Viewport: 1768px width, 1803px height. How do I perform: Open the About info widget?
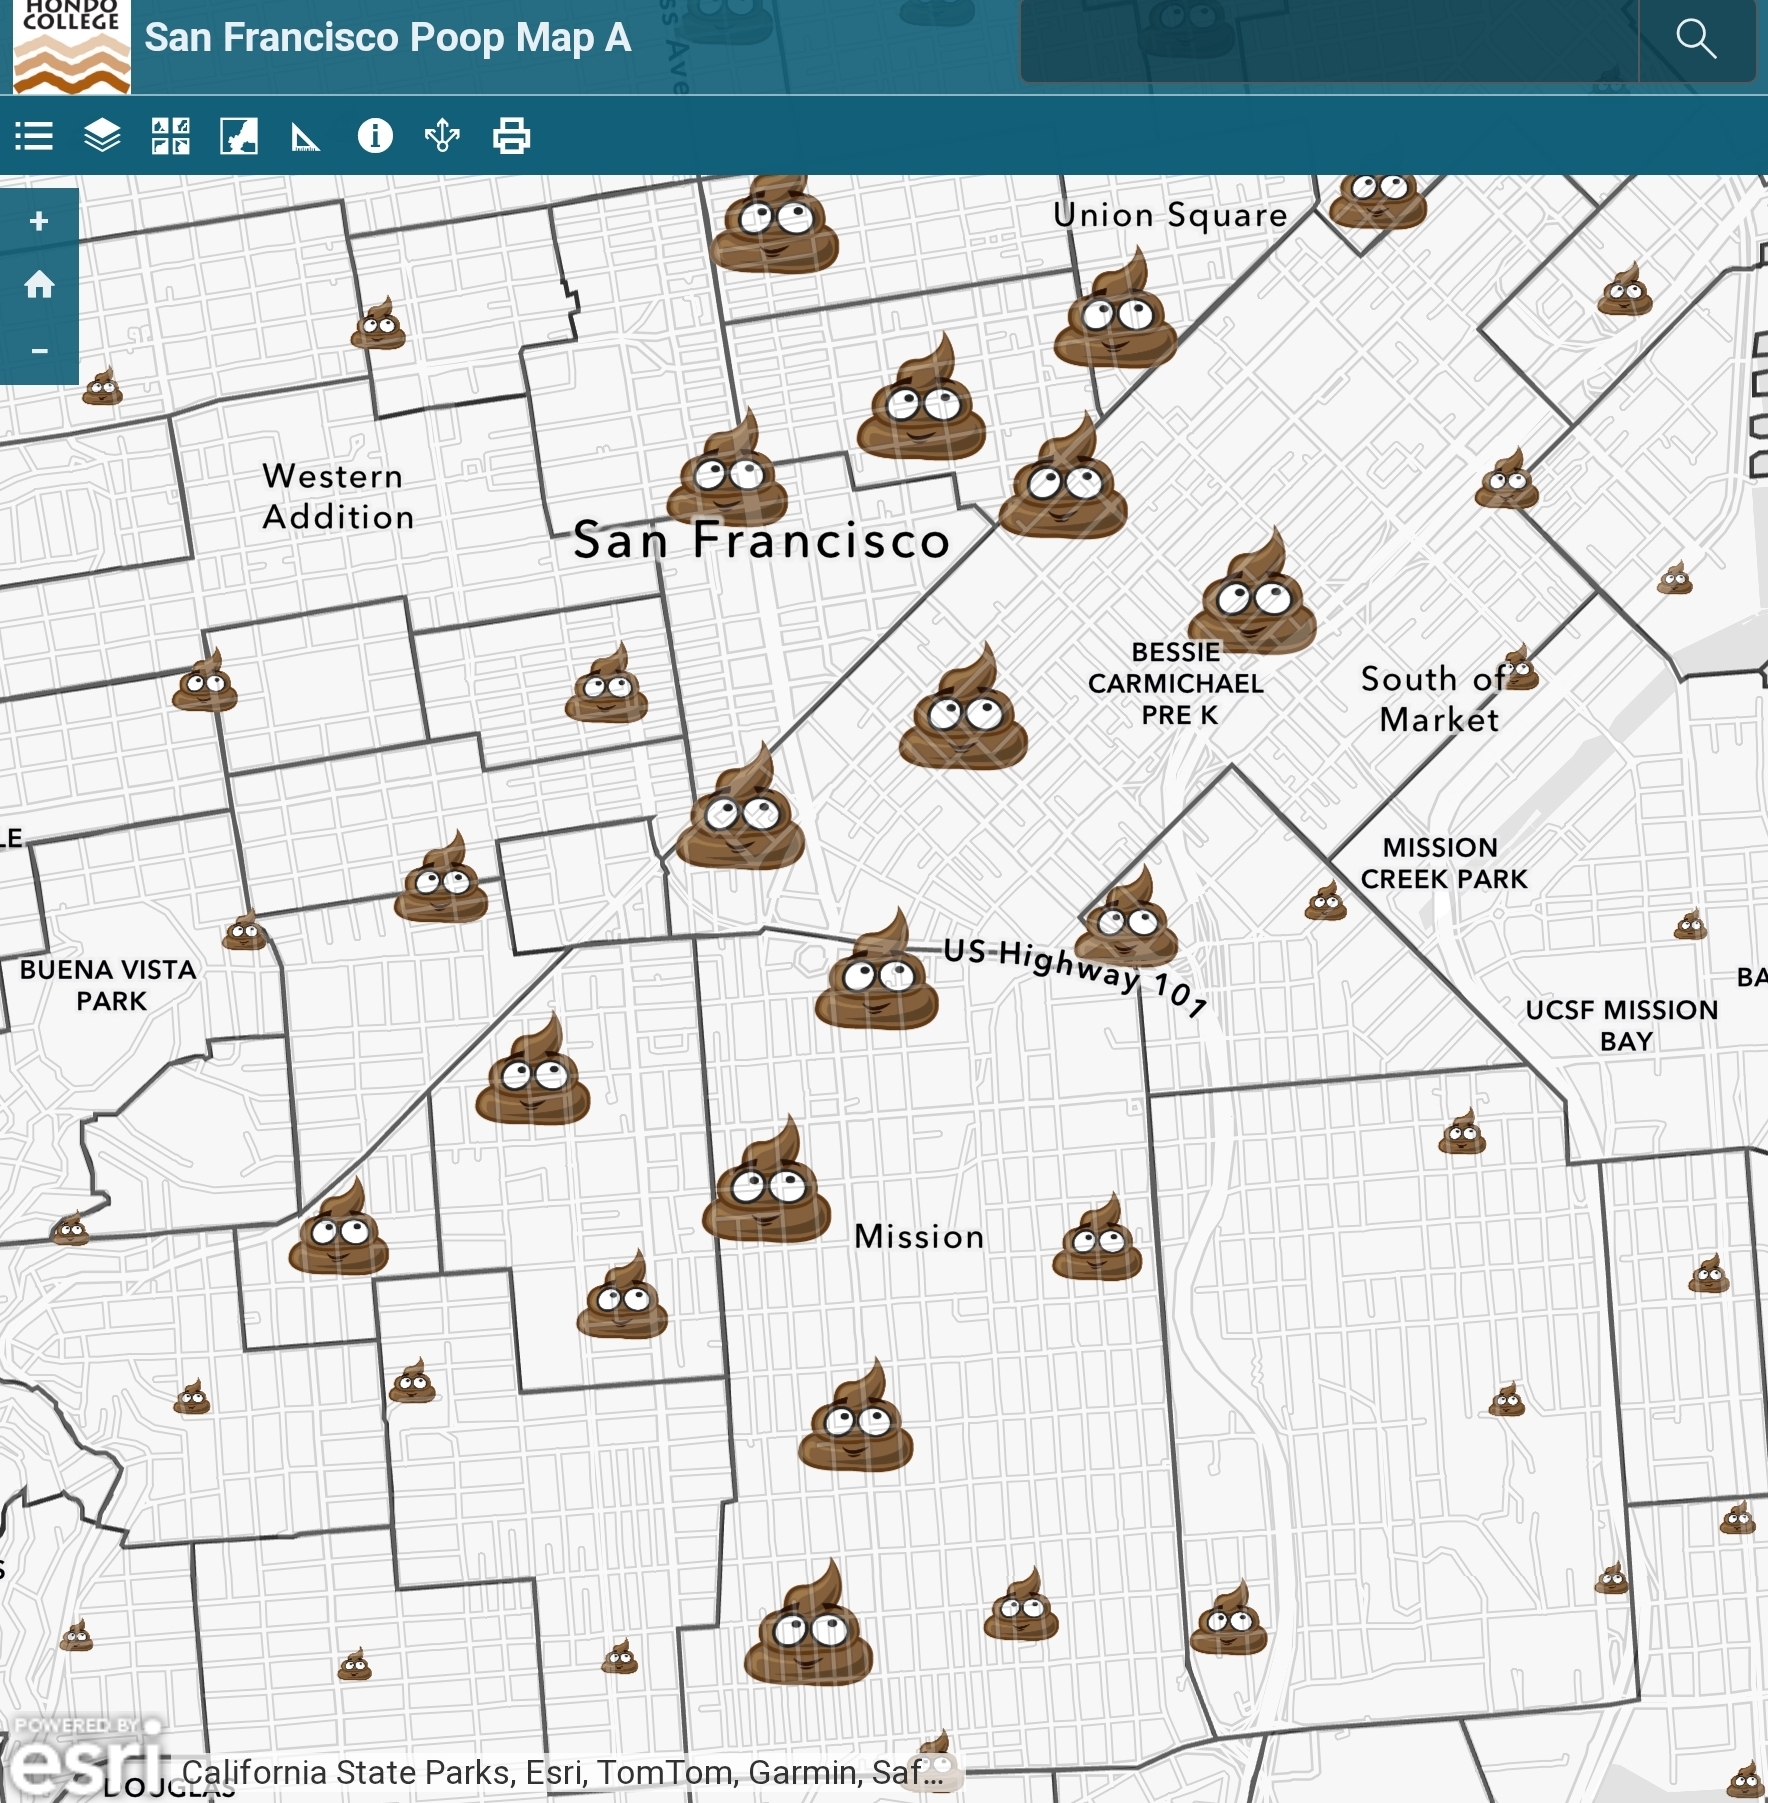tap(375, 136)
